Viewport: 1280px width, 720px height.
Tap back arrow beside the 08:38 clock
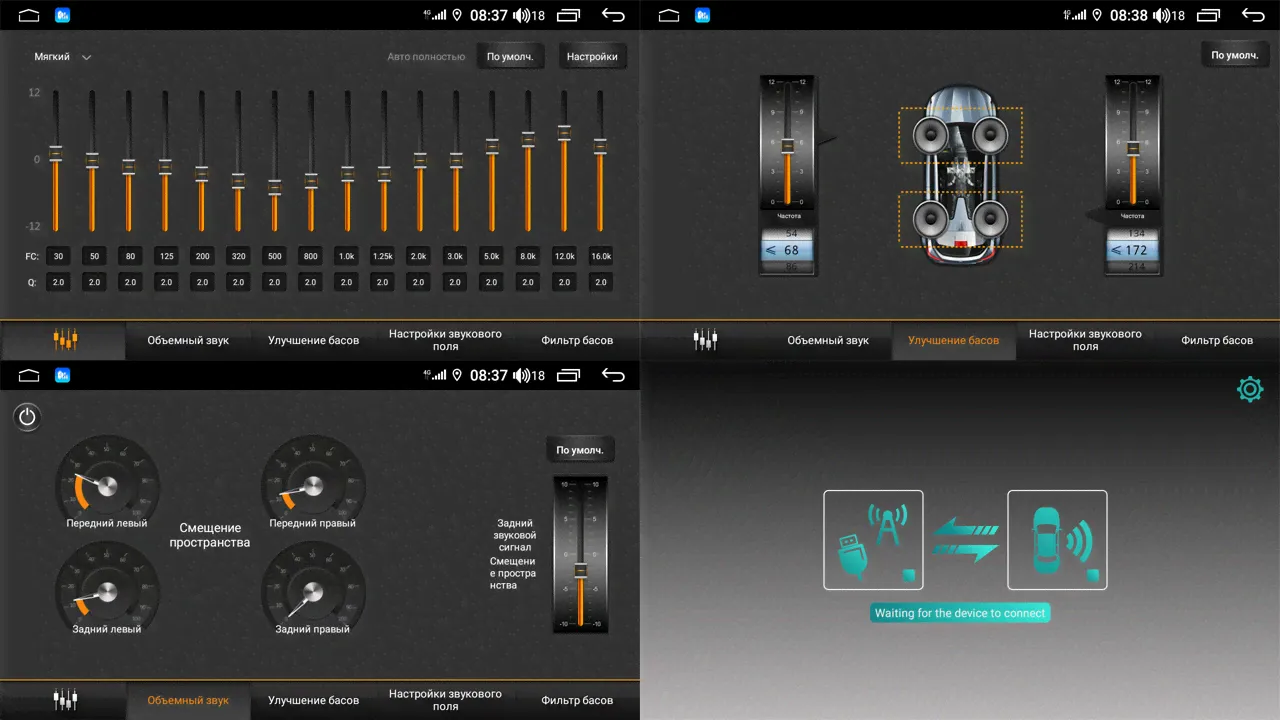point(1253,15)
